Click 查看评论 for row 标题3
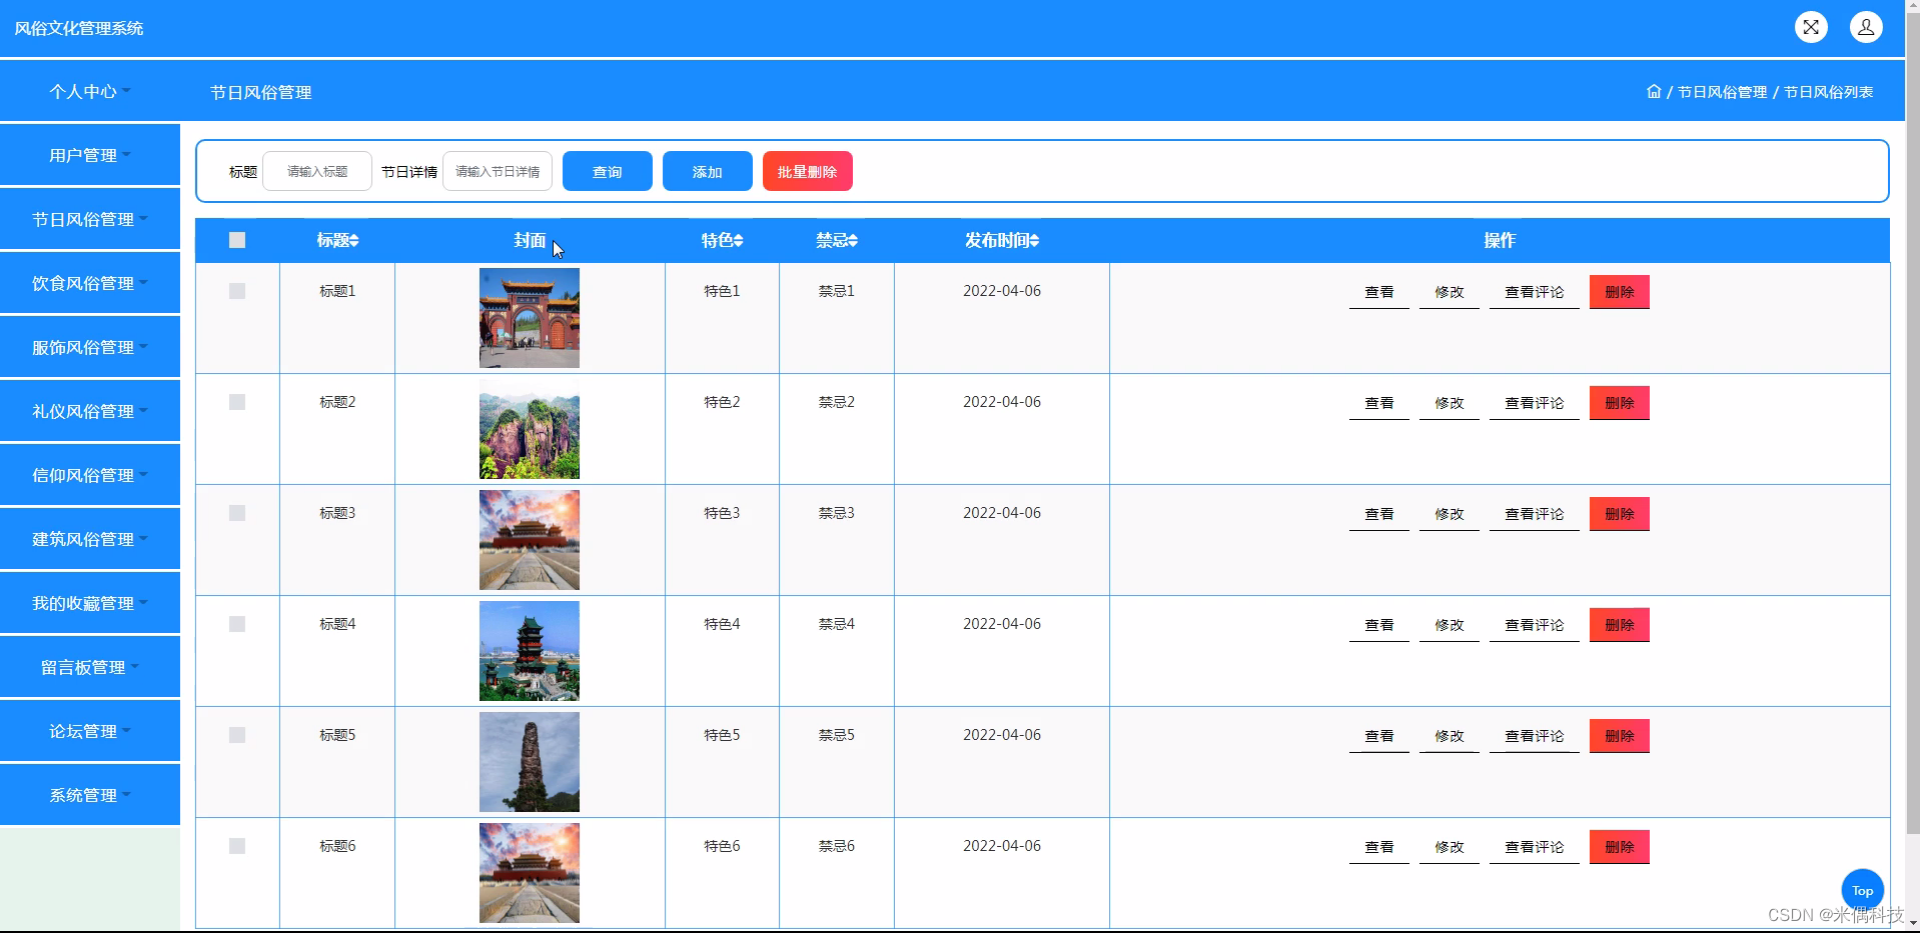This screenshot has height=933, width=1920. point(1534,514)
